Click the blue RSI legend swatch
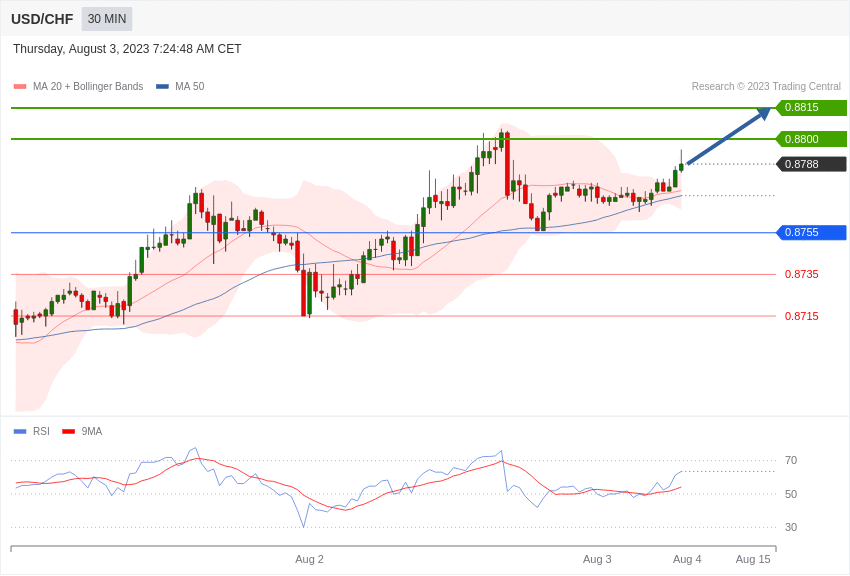The width and height of the screenshot is (850, 576). pos(20,431)
